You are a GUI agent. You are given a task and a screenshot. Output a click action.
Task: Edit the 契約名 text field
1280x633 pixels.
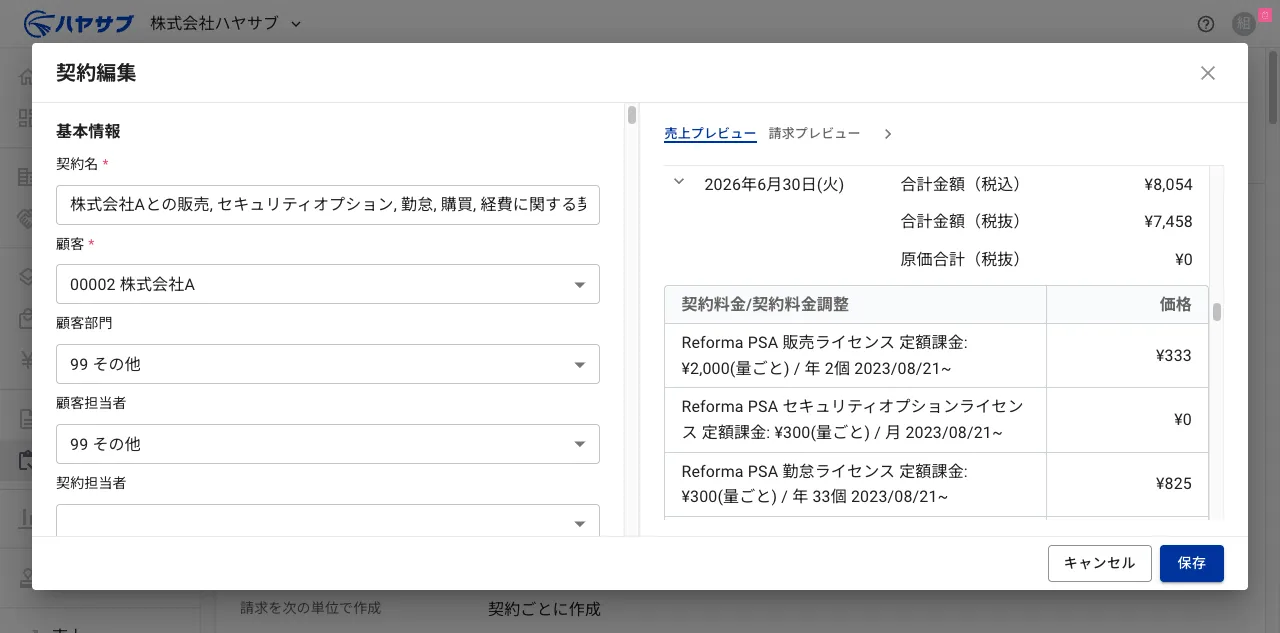coord(328,204)
